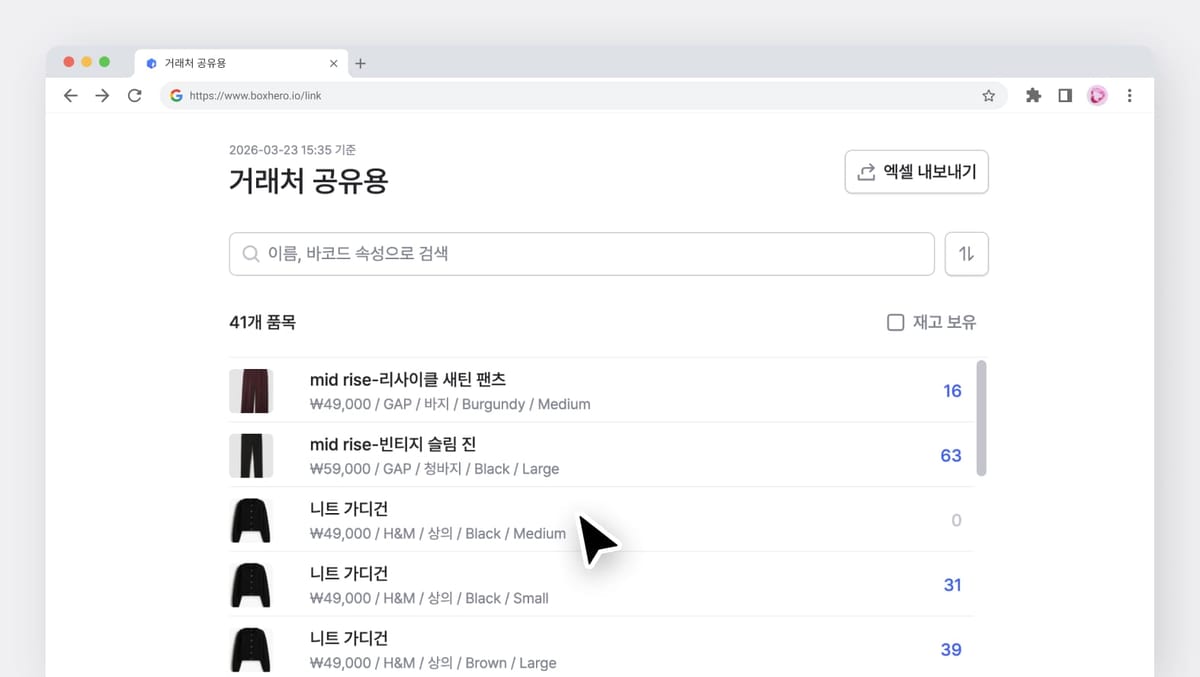This screenshot has width=1200, height=677.
Task: Open the browser side panel icon
Action: (1065, 95)
